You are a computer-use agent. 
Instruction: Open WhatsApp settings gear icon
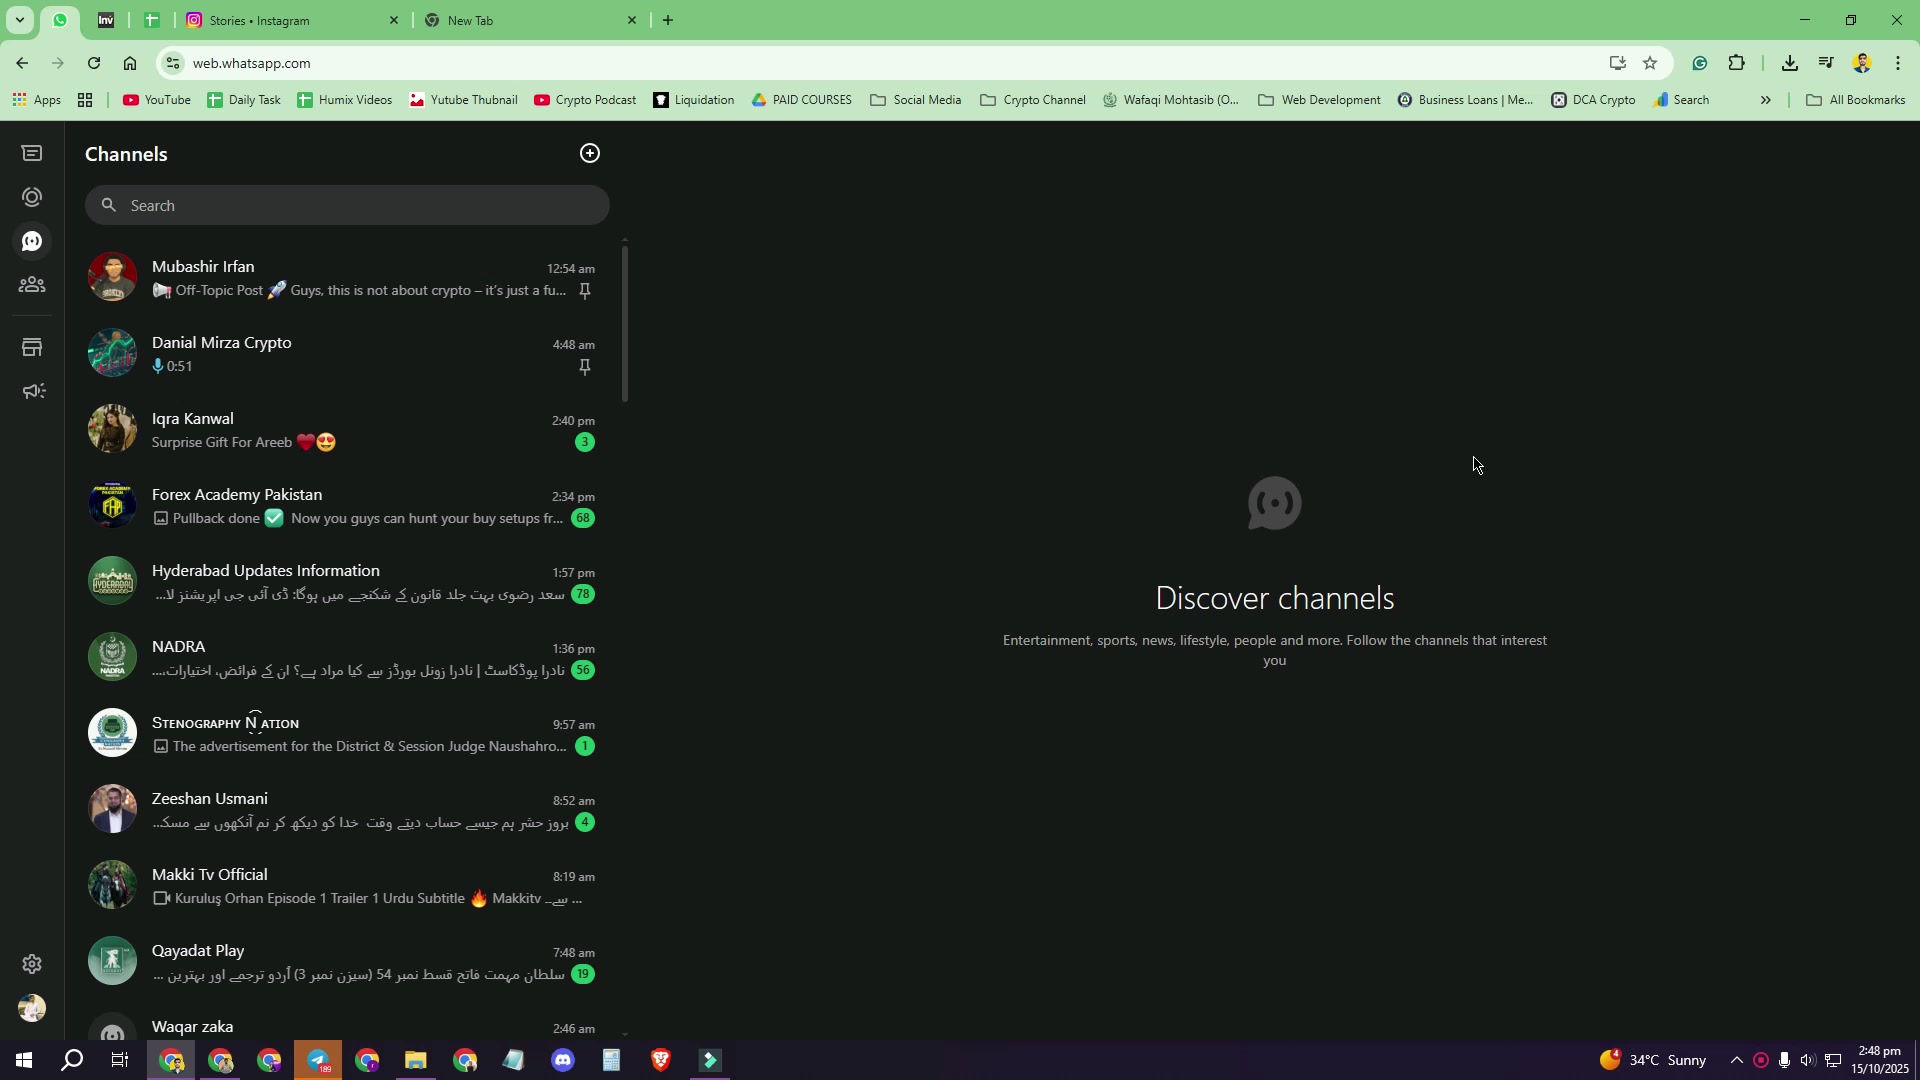(x=32, y=964)
